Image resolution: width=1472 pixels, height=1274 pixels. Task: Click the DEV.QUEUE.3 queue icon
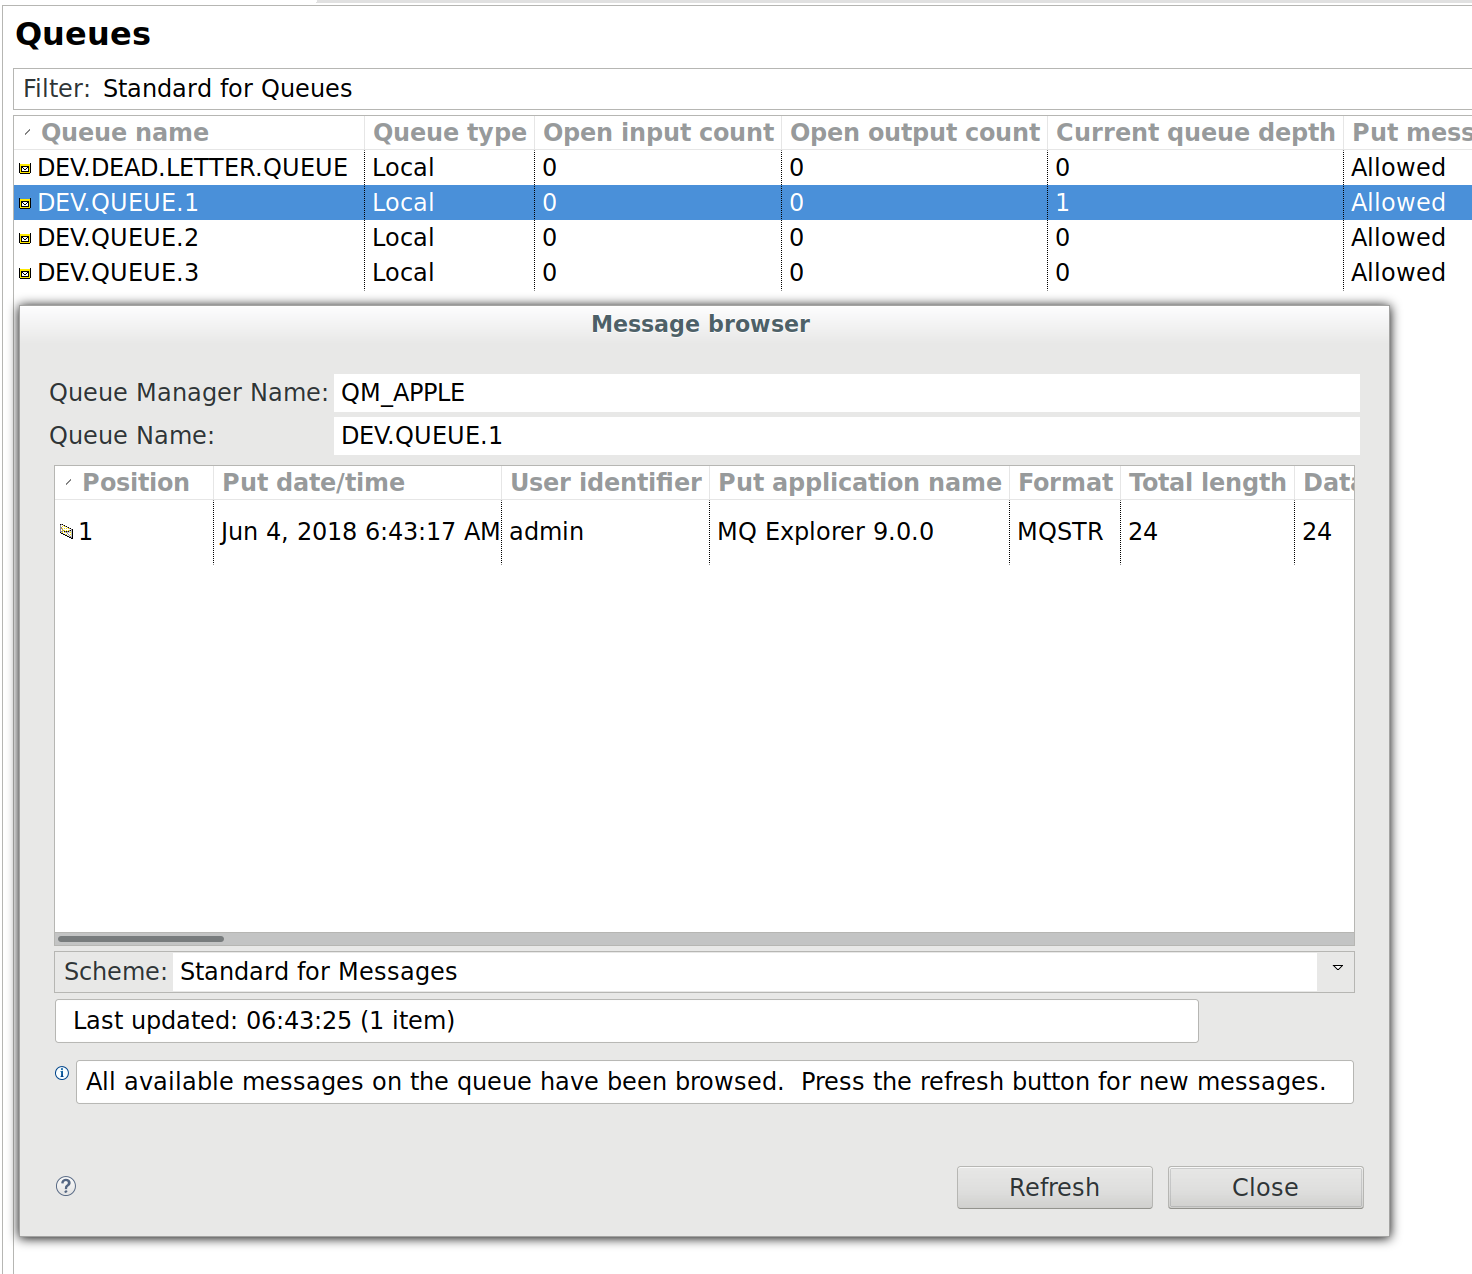click(x=25, y=274)
